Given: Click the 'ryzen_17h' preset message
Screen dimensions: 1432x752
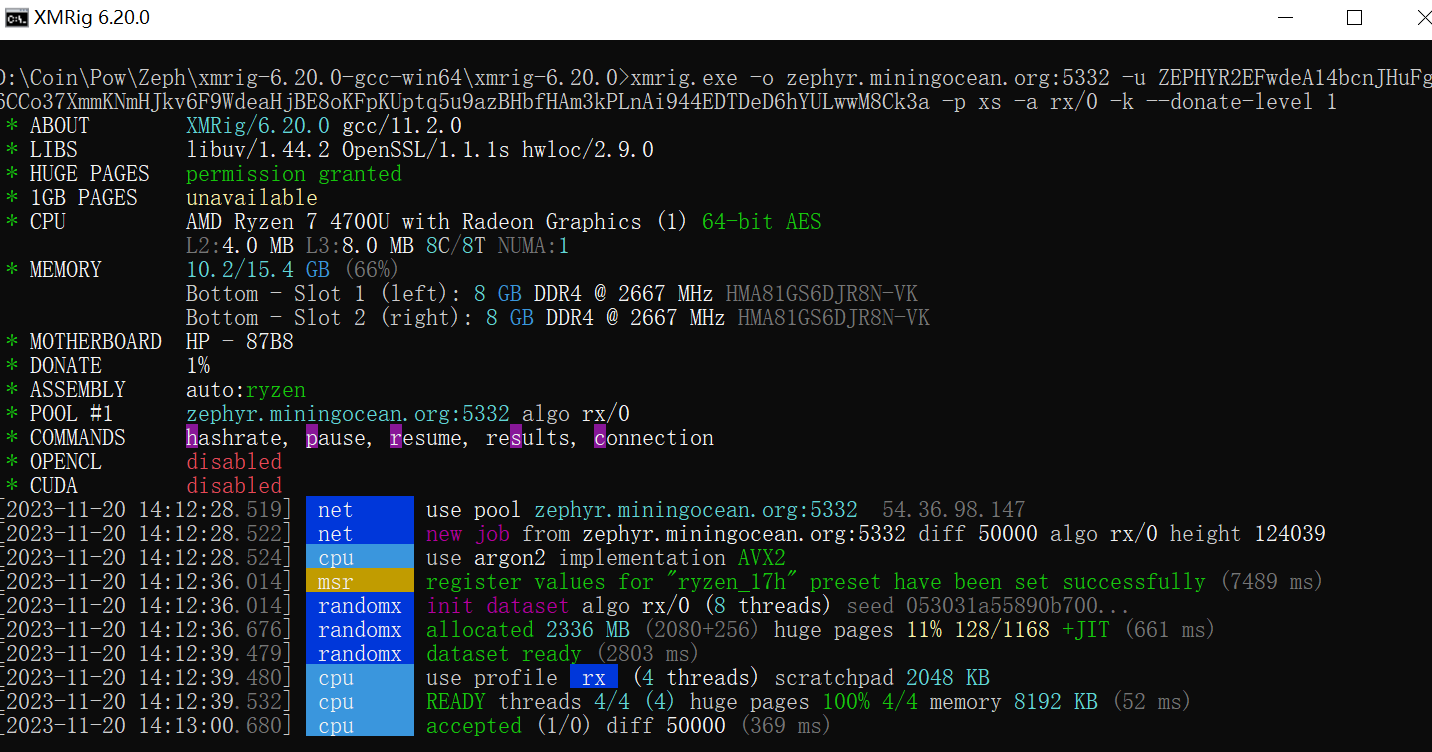Looking at the screenshot, I should (x=816, y=582).
